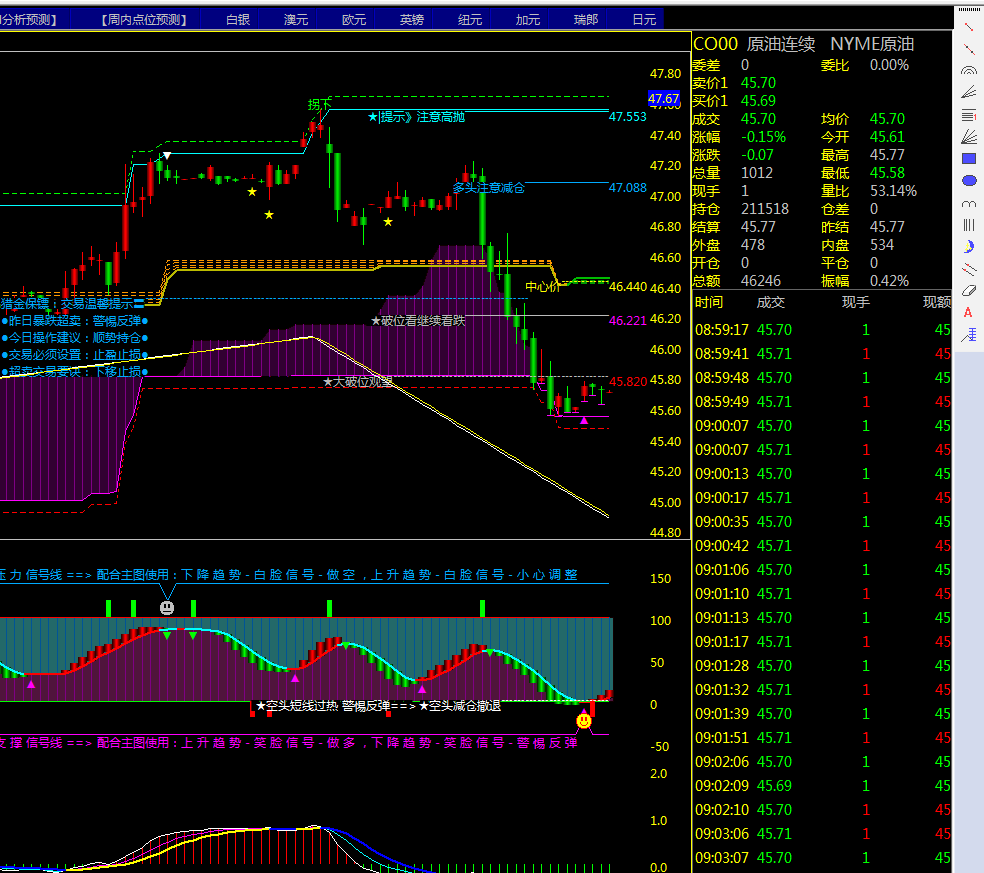Image resolution: width=984 pixels, height=873 pixels.
Task: Select the extended trend line tool
Action: [969, 49]
